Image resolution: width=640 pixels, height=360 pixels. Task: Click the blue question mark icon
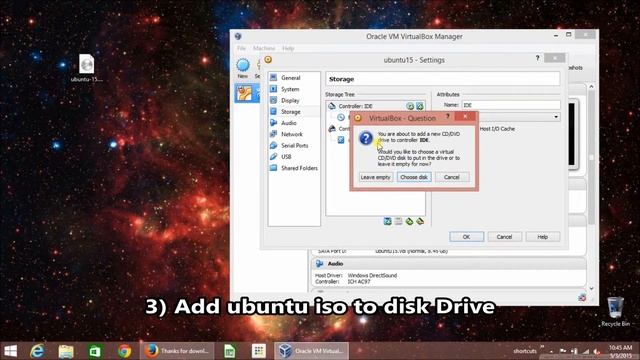coord(366,138)
